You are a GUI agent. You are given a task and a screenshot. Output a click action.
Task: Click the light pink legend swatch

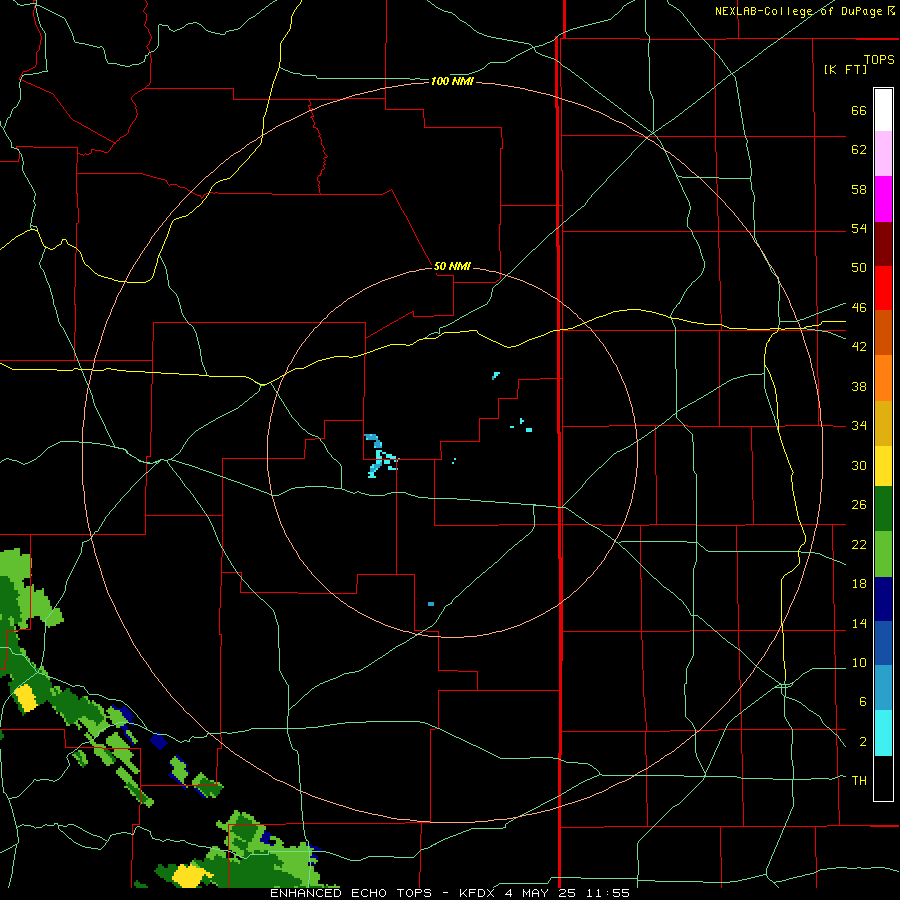pos(883,153)
